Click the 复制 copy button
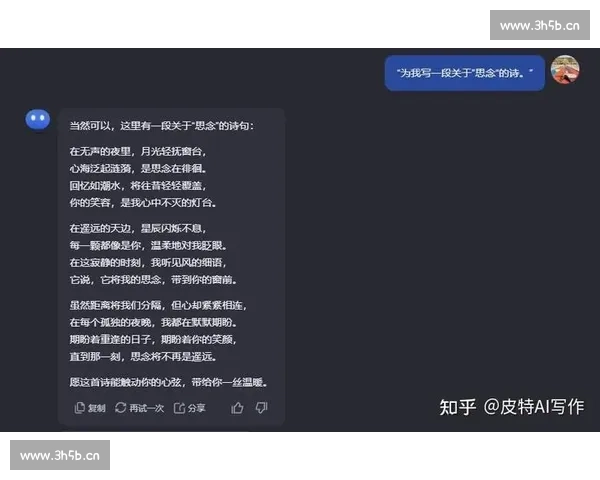The height and width of the screenshot is (480, 600). (90, 408)
